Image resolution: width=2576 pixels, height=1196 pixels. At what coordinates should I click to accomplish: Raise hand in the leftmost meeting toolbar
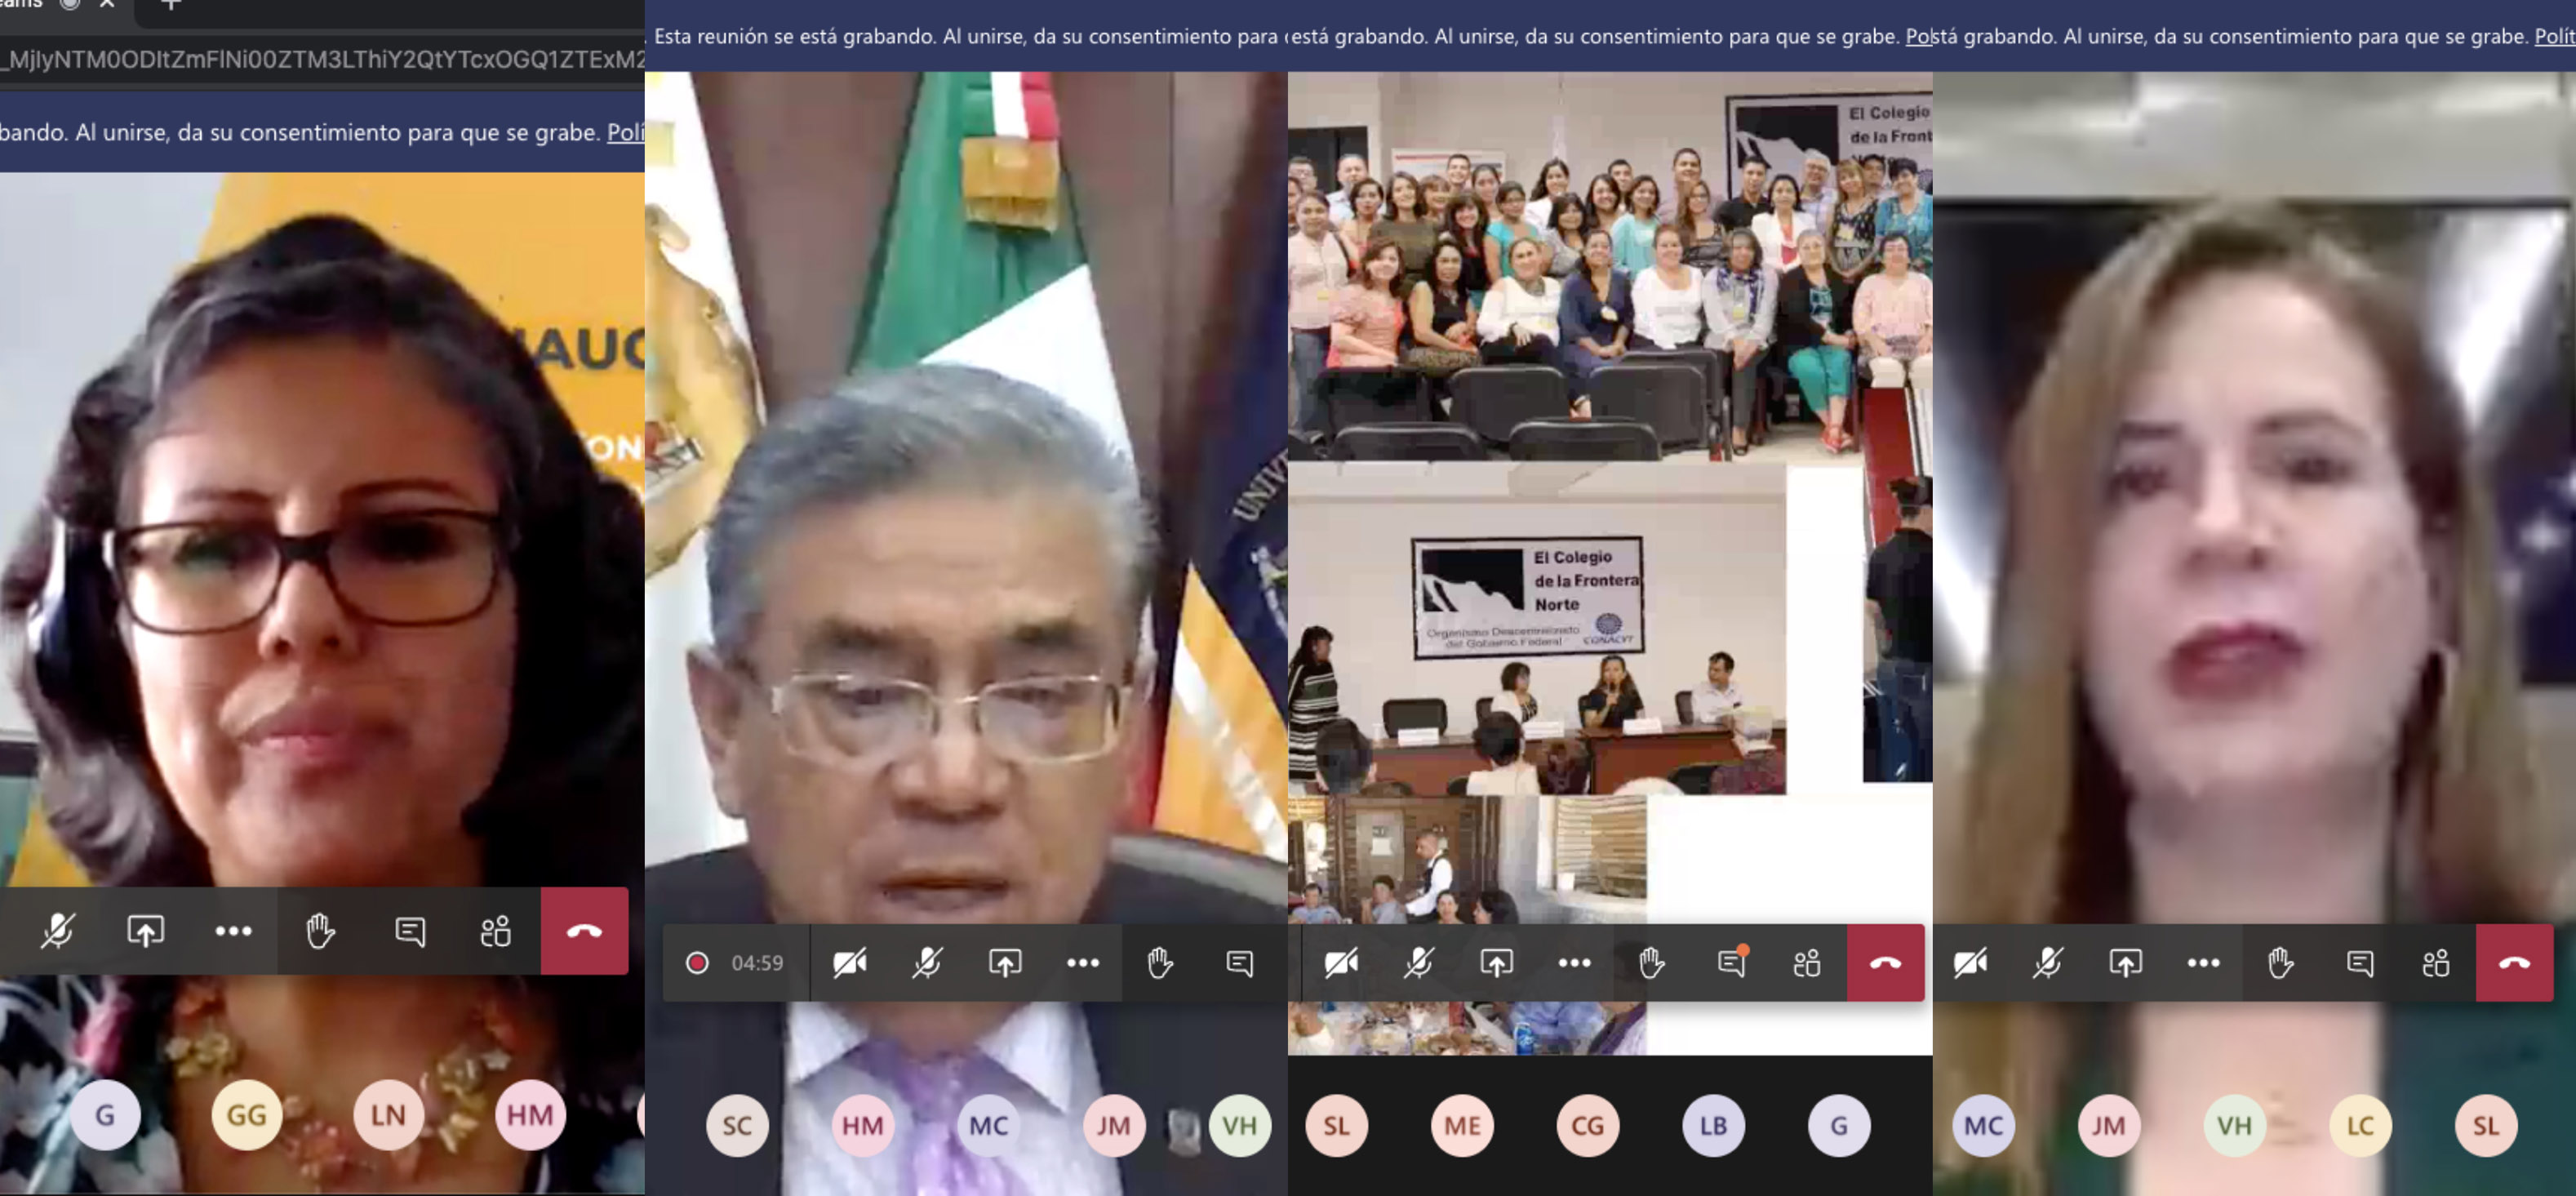[320, 931]
